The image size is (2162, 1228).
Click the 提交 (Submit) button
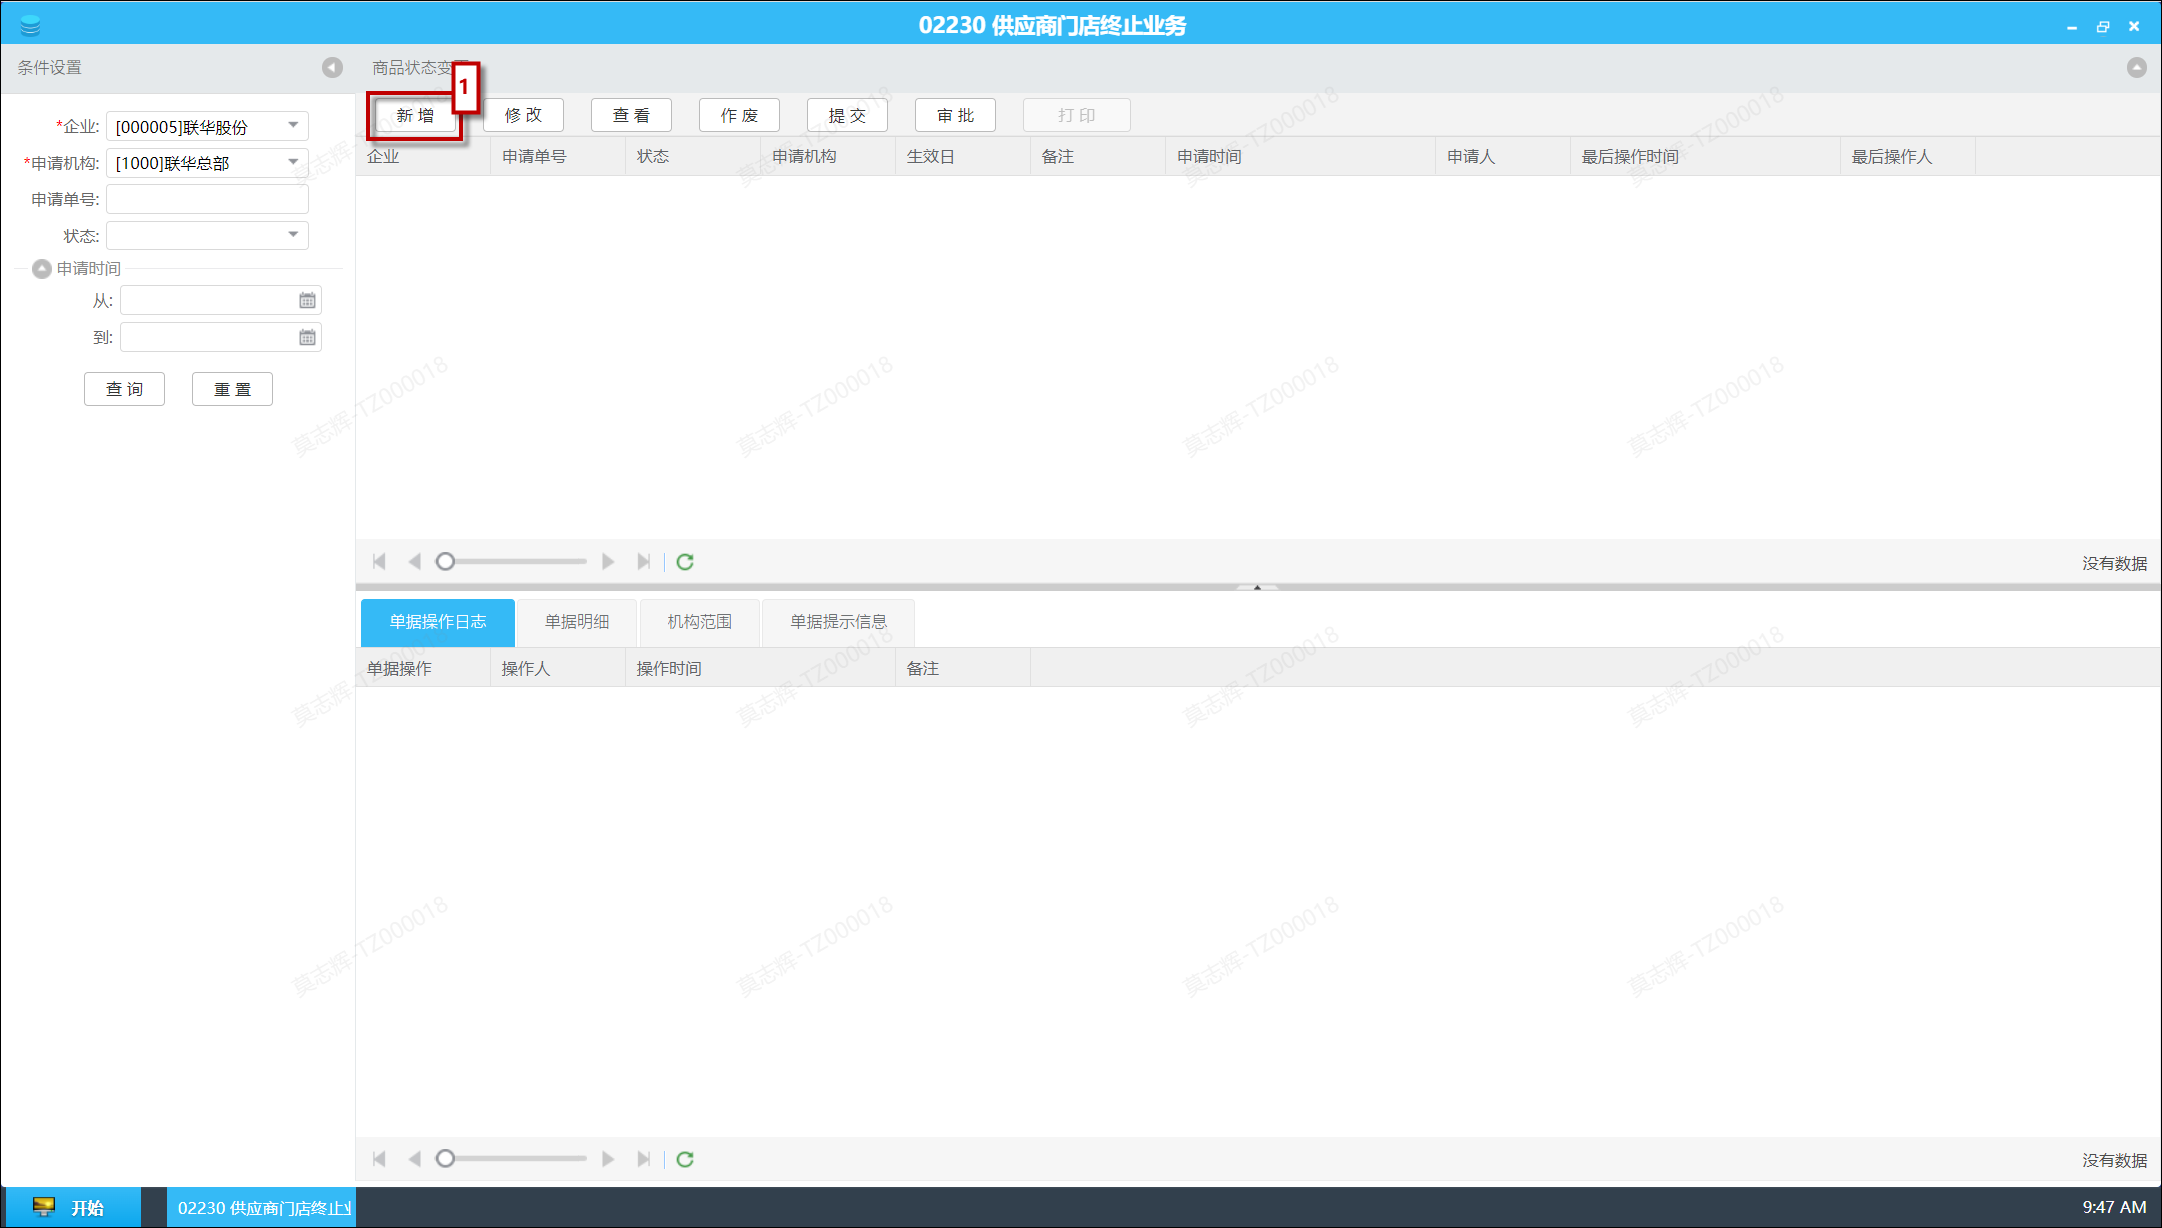click(x=847, y=116)
